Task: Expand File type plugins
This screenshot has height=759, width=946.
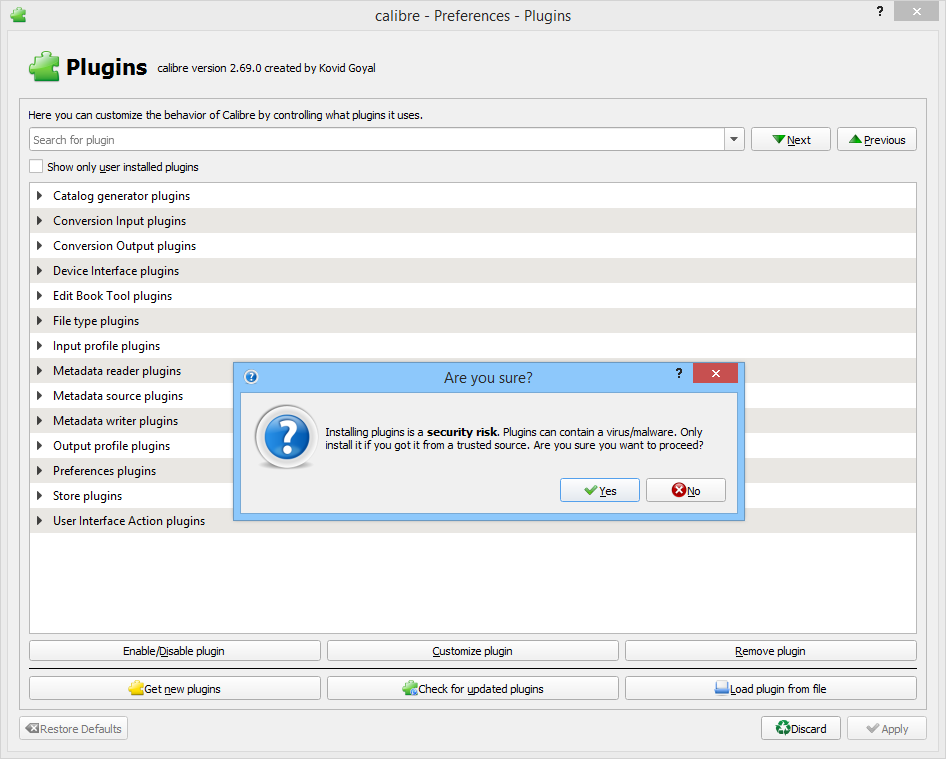Action: (x=39, y=321)
